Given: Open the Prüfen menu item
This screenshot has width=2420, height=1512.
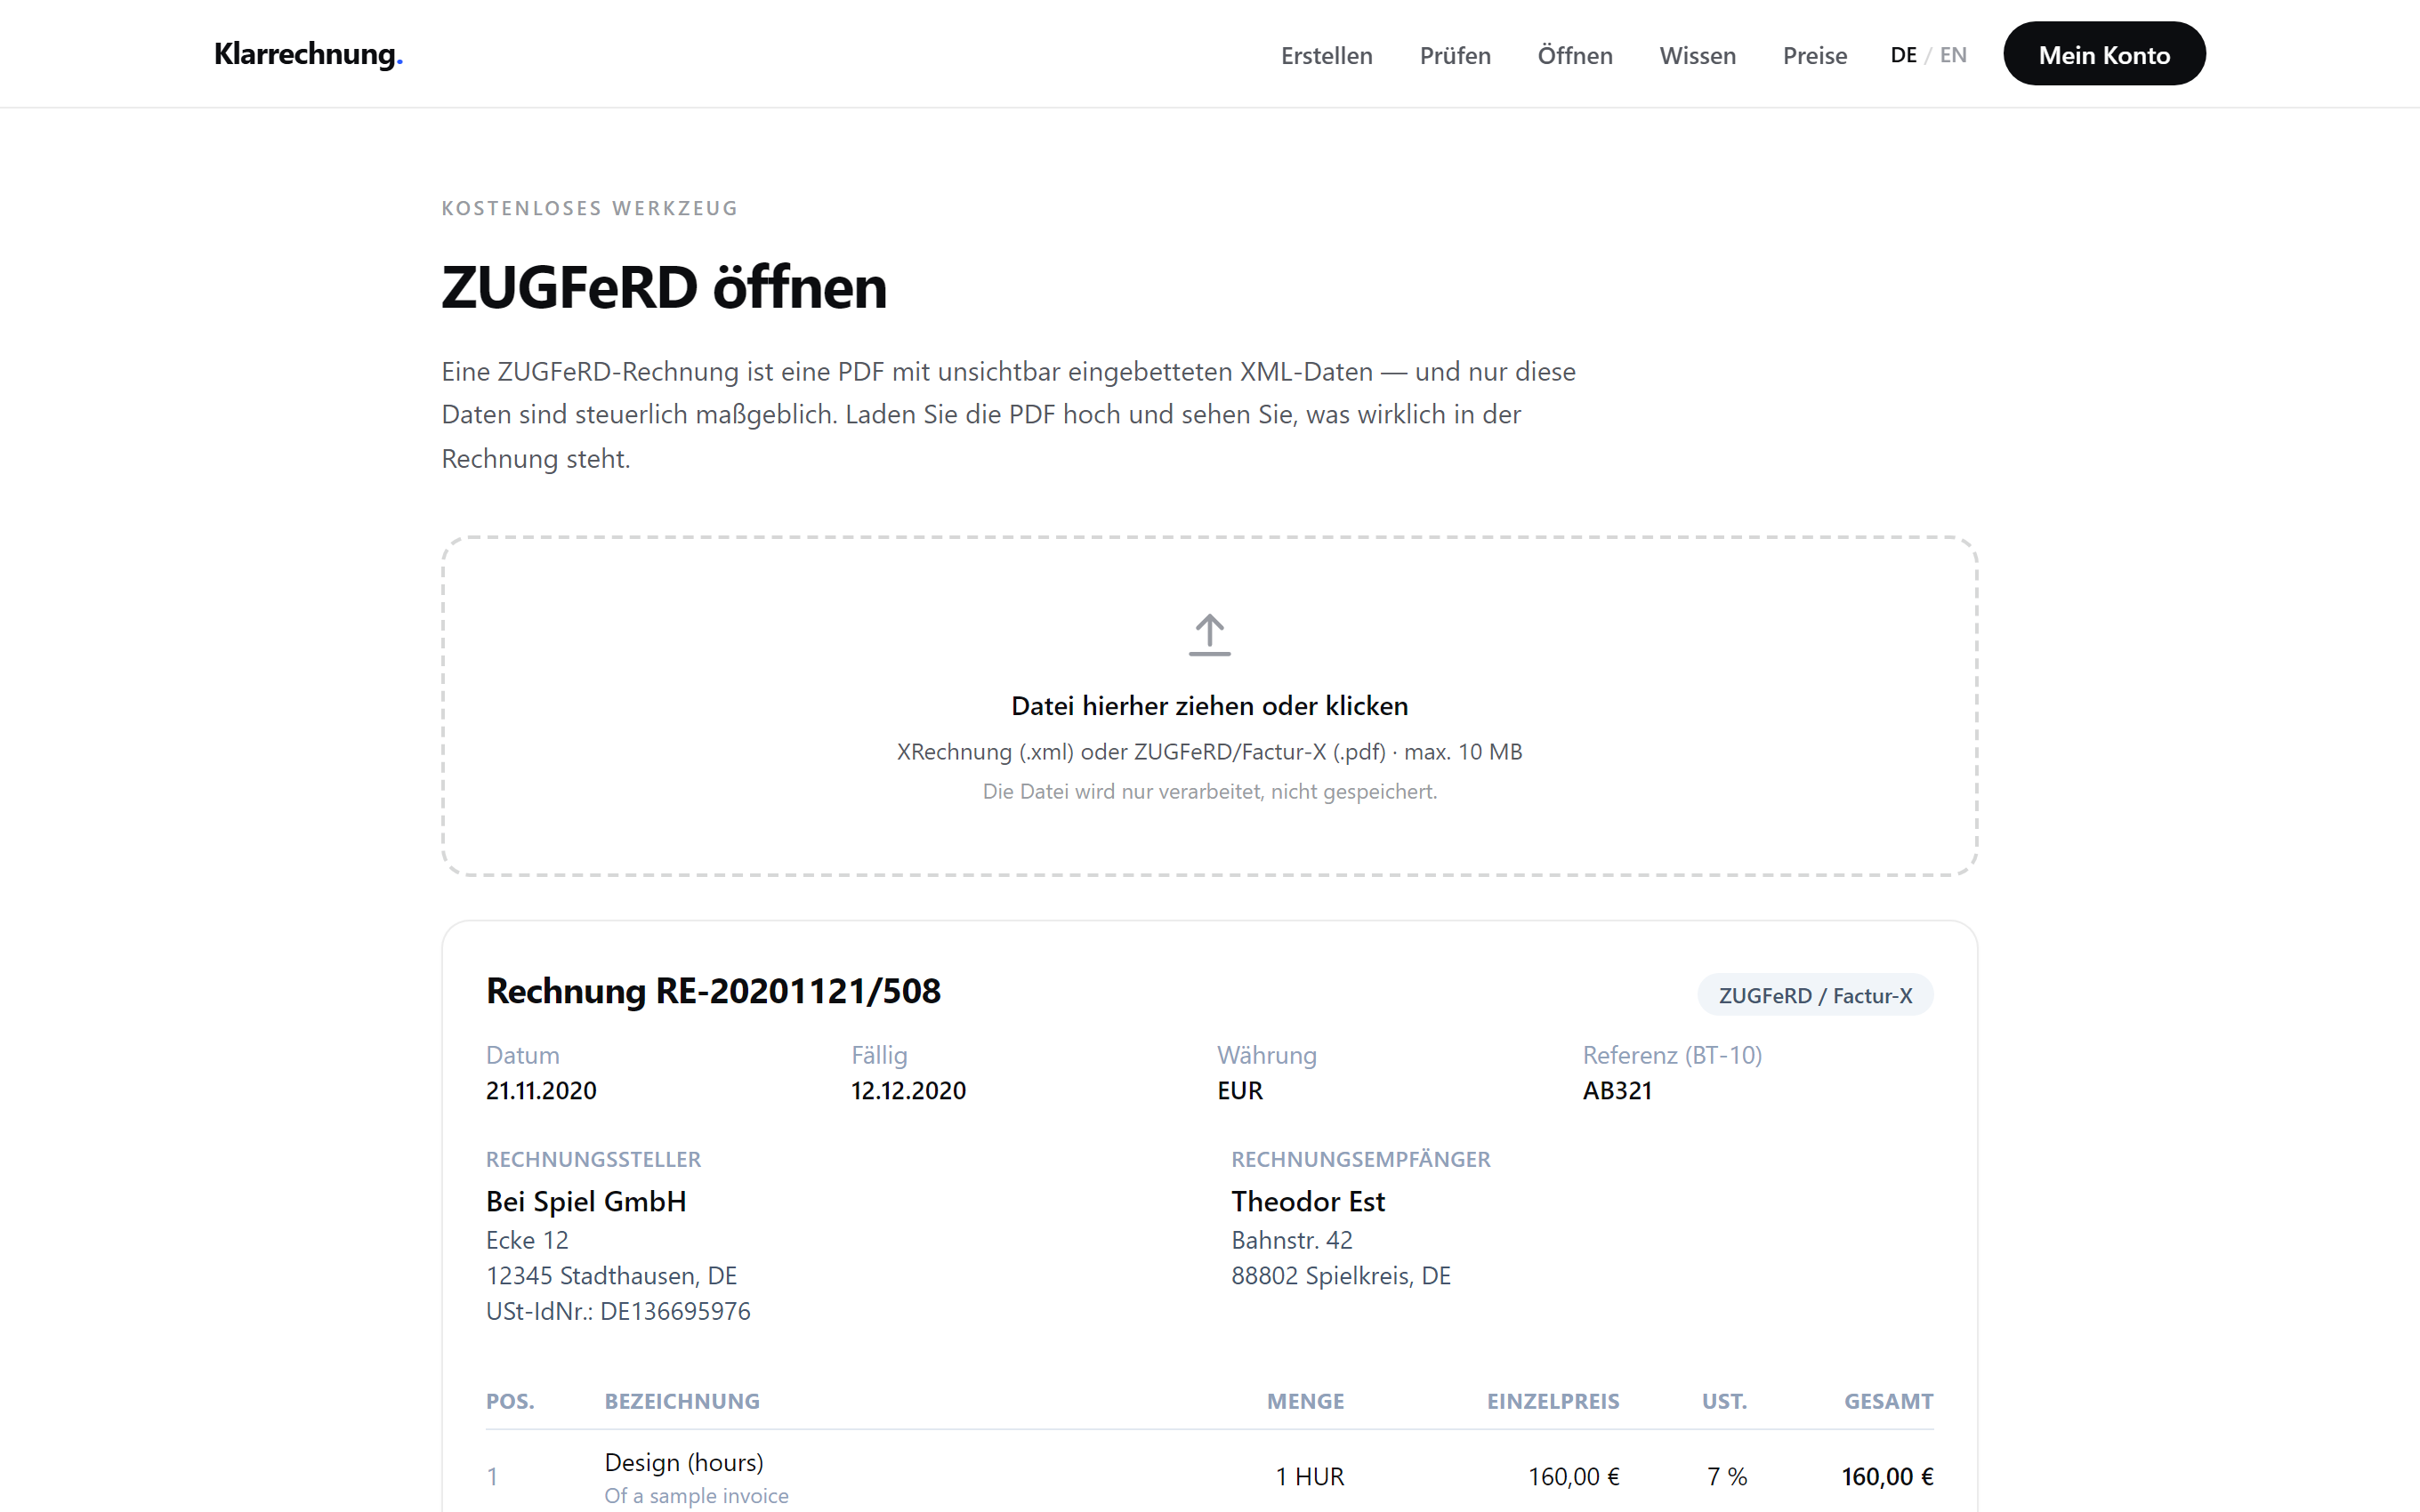Looking at the screenshot, I should (1455, 55).
